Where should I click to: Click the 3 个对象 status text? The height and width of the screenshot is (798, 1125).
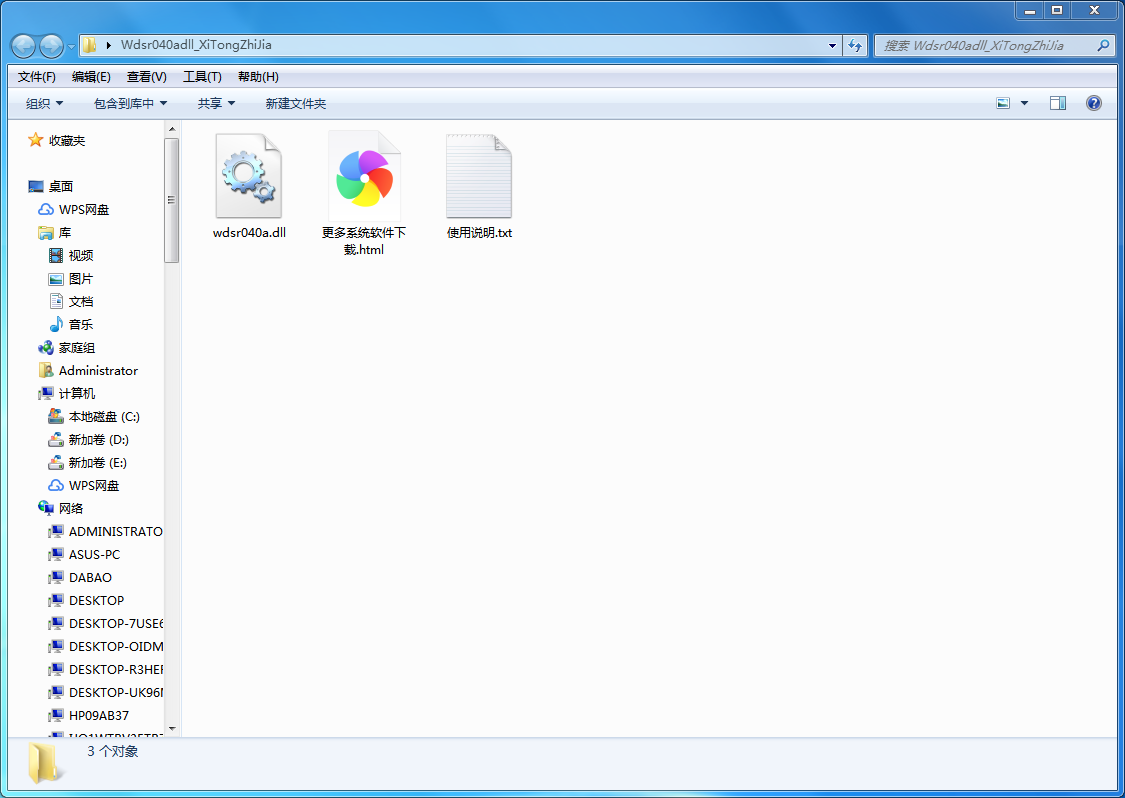click(x=113, y=751)
